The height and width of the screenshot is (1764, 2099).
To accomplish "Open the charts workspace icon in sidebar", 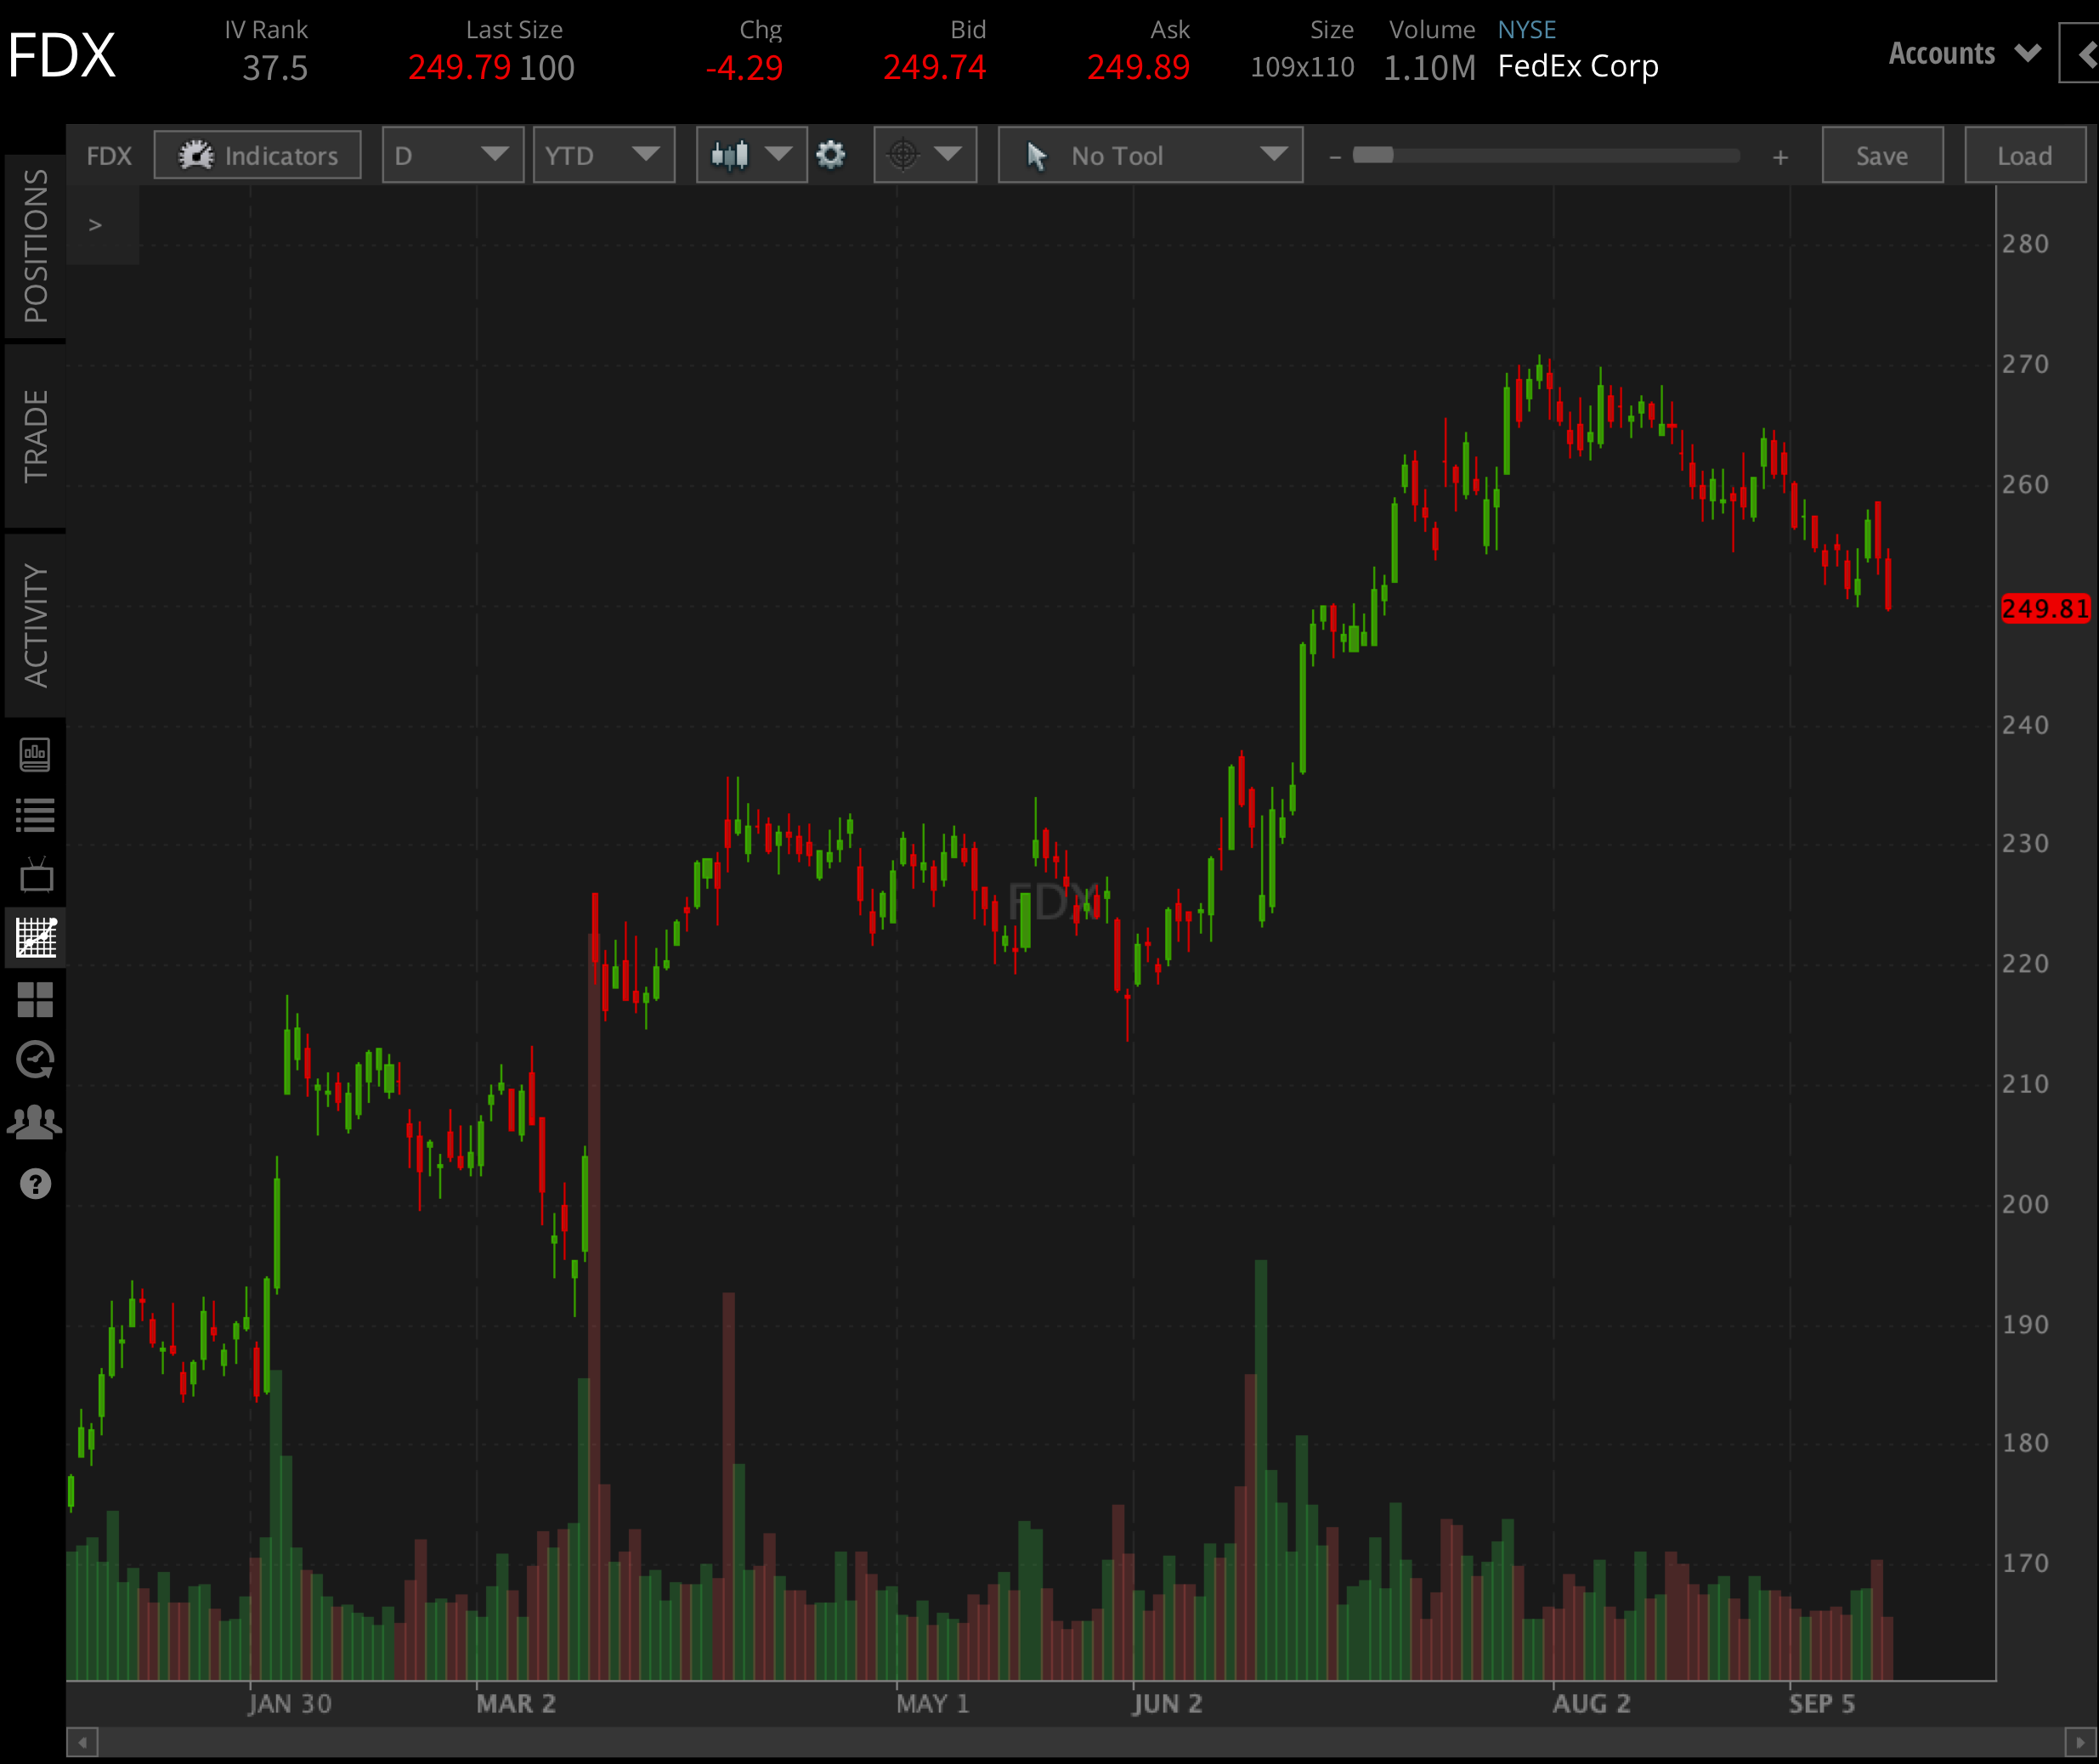I will 36,938.
